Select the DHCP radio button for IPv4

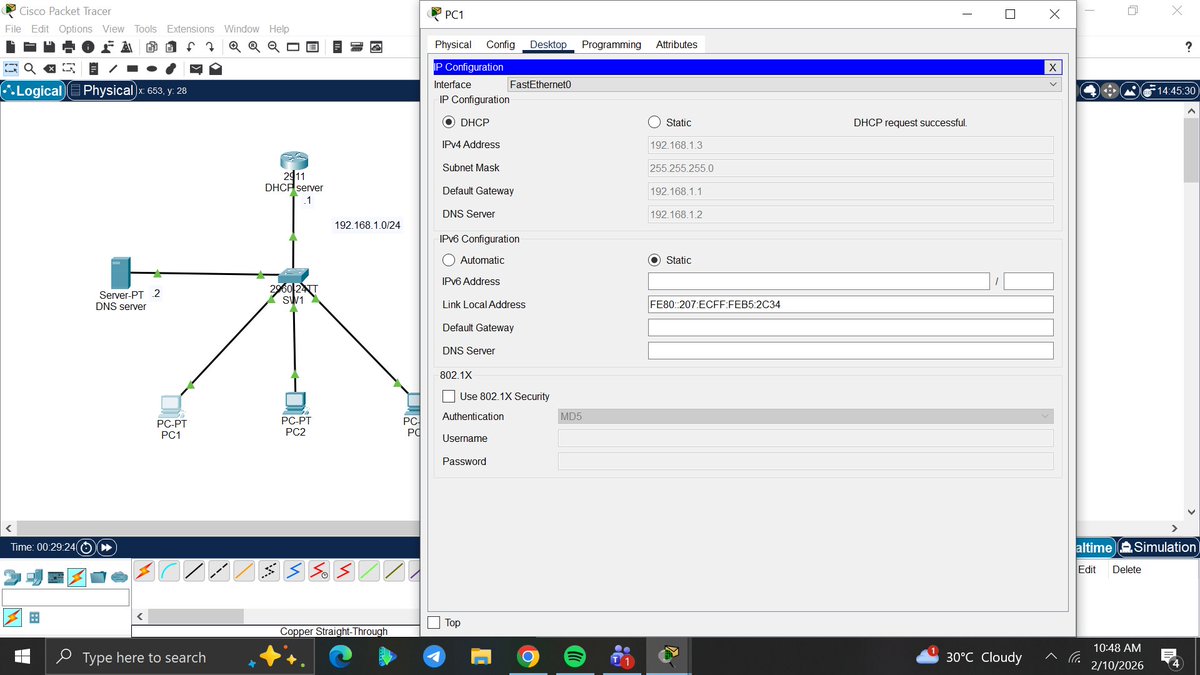451,122
